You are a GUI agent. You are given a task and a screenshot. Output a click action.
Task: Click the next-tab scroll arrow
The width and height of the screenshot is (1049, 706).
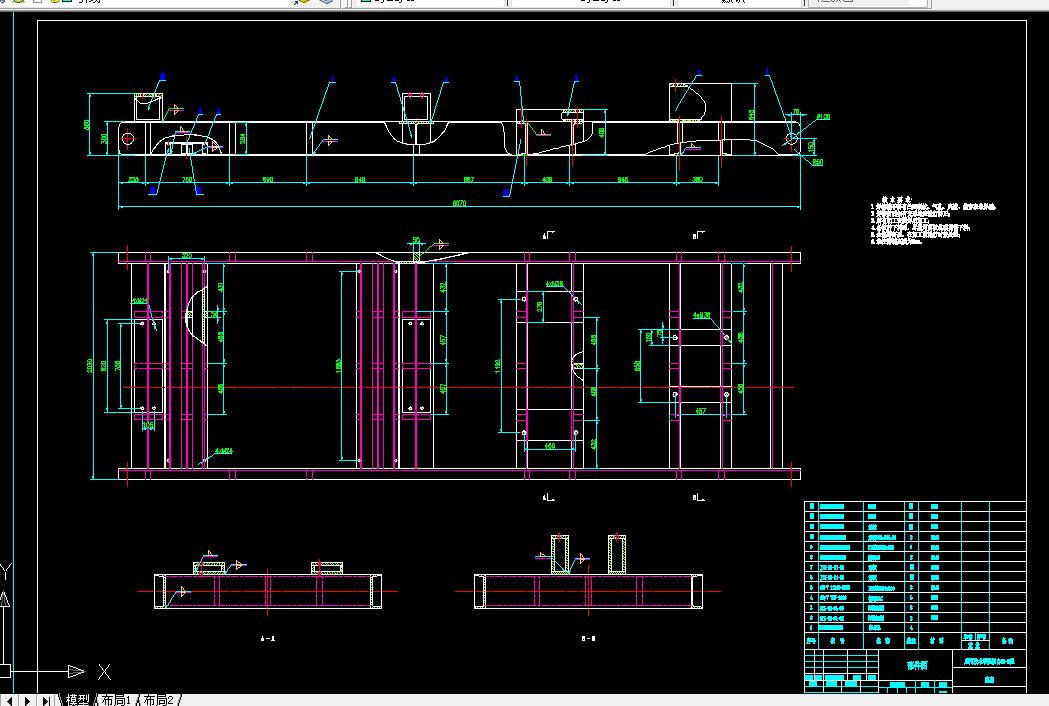tap(27, 701)
